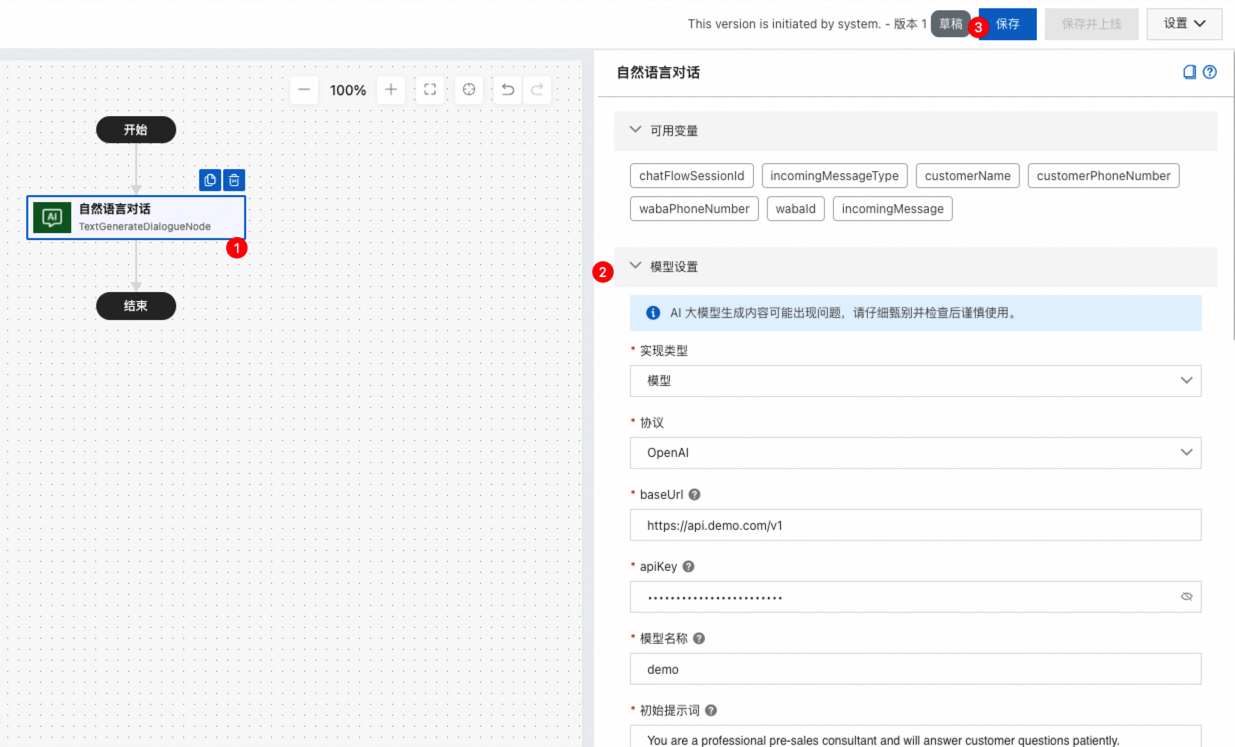The image size is (1235, 747).
Task: Click help icon next to 初始提示词
Action: [711, 711]
